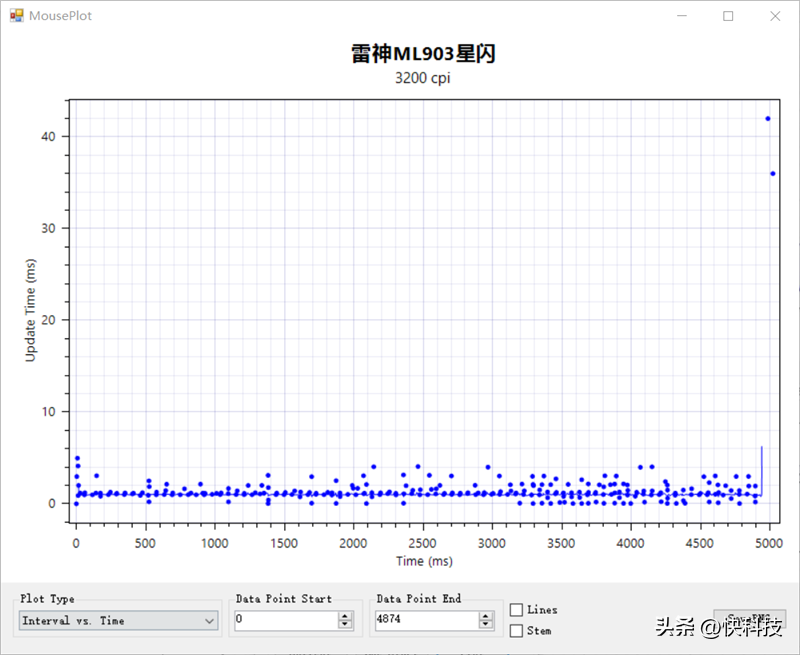Screen dimensions: 800x655
Task: Click the x-axis tick label "1500"
Action: 284,543
